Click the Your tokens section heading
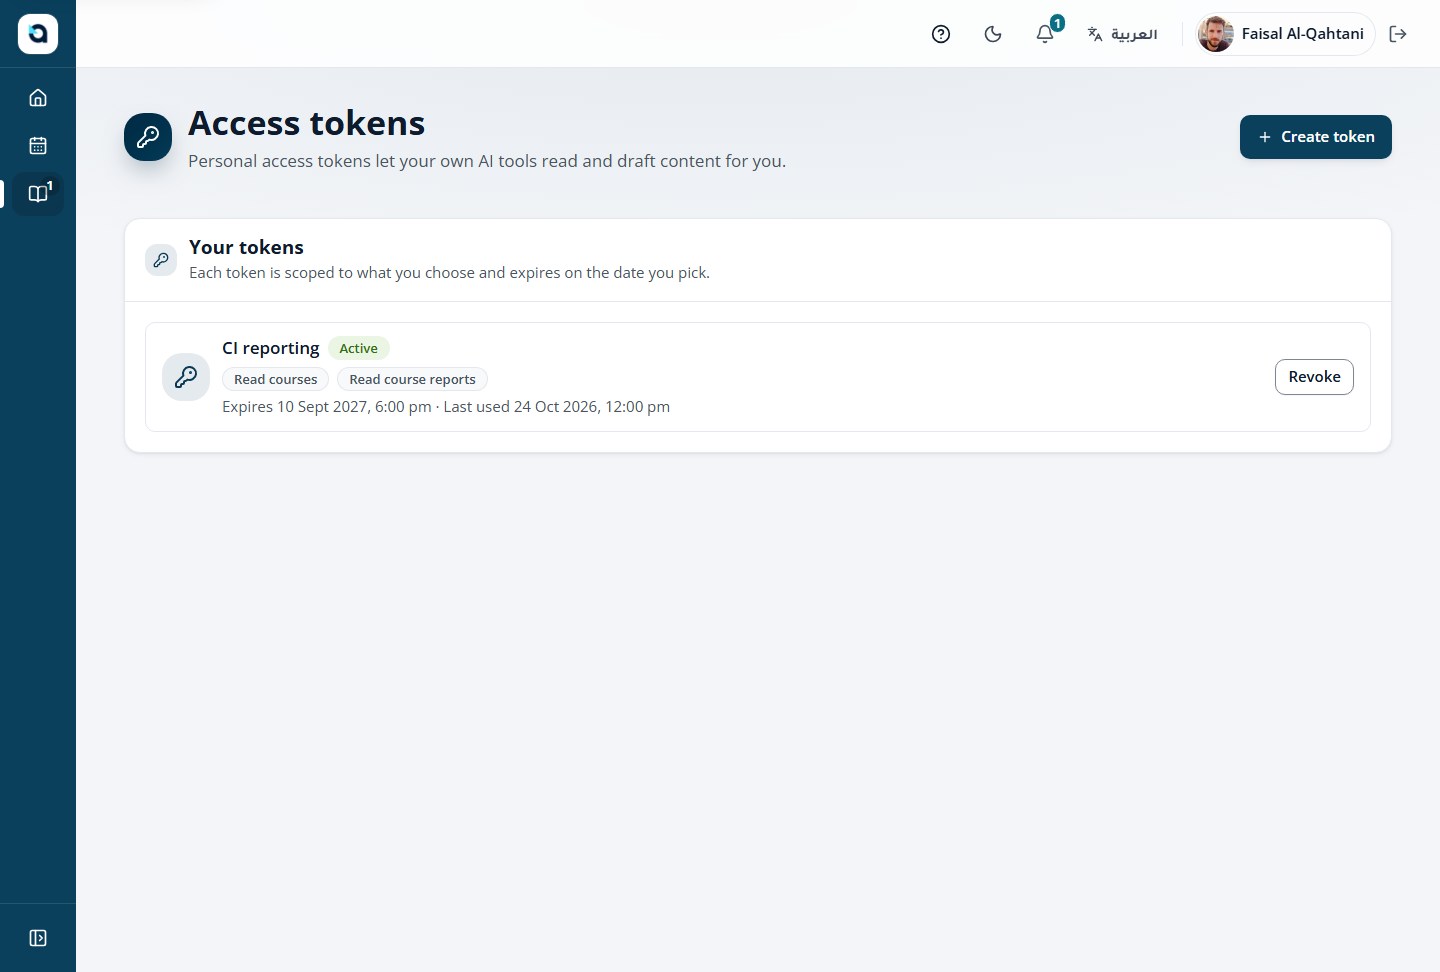The height and width of the screenshot is (972, 1440). (x=246, y=247)
